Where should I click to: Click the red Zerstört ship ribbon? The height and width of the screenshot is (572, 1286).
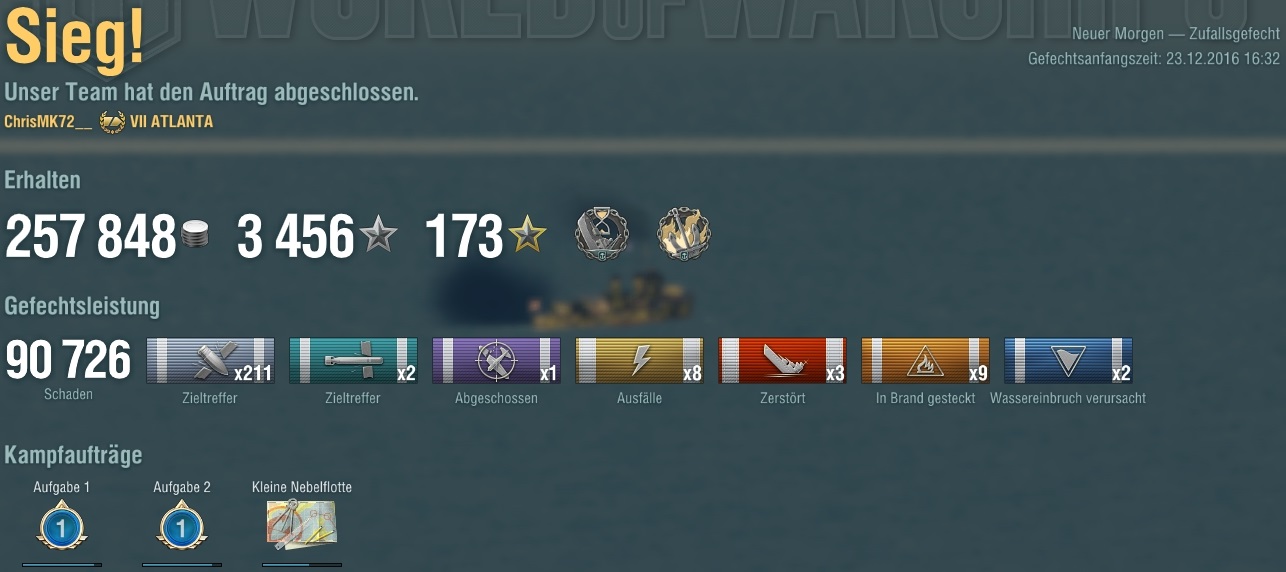point(782,360)
